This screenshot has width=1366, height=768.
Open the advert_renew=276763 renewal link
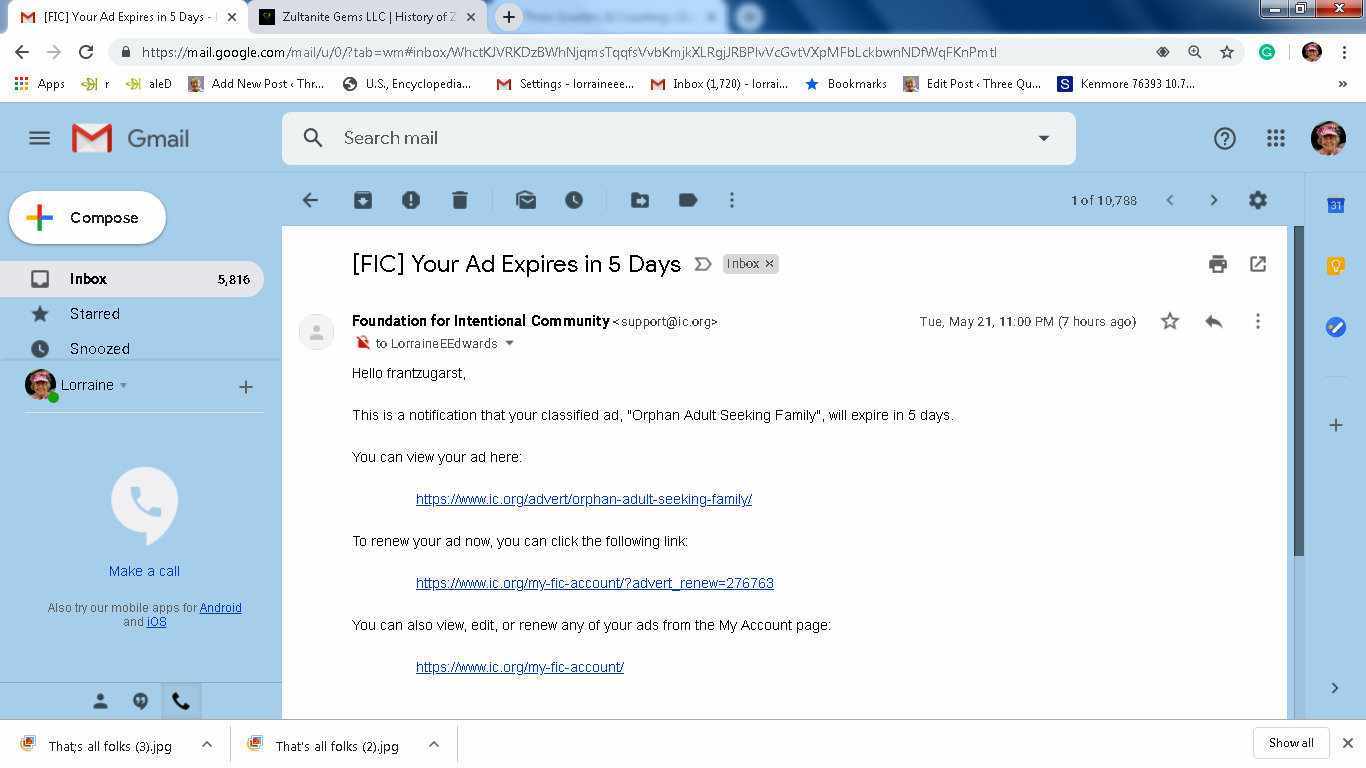[595, 583]
